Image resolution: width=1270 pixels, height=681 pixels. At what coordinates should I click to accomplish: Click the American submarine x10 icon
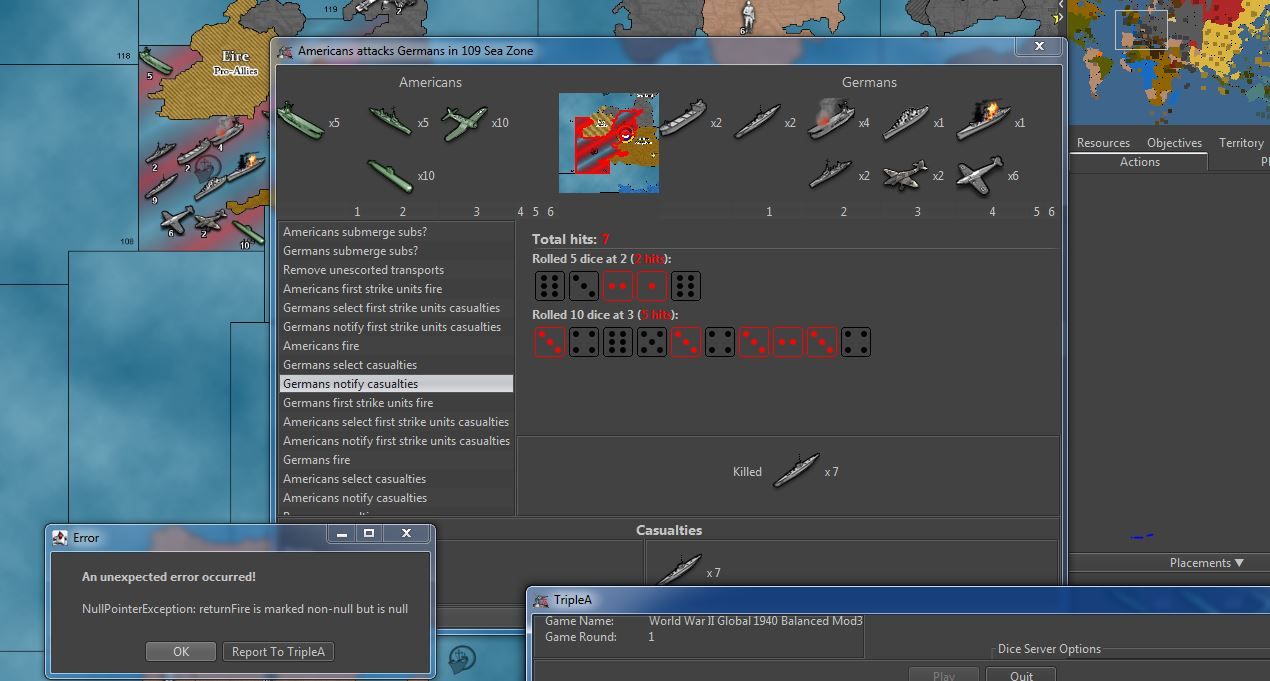[390, 175]
